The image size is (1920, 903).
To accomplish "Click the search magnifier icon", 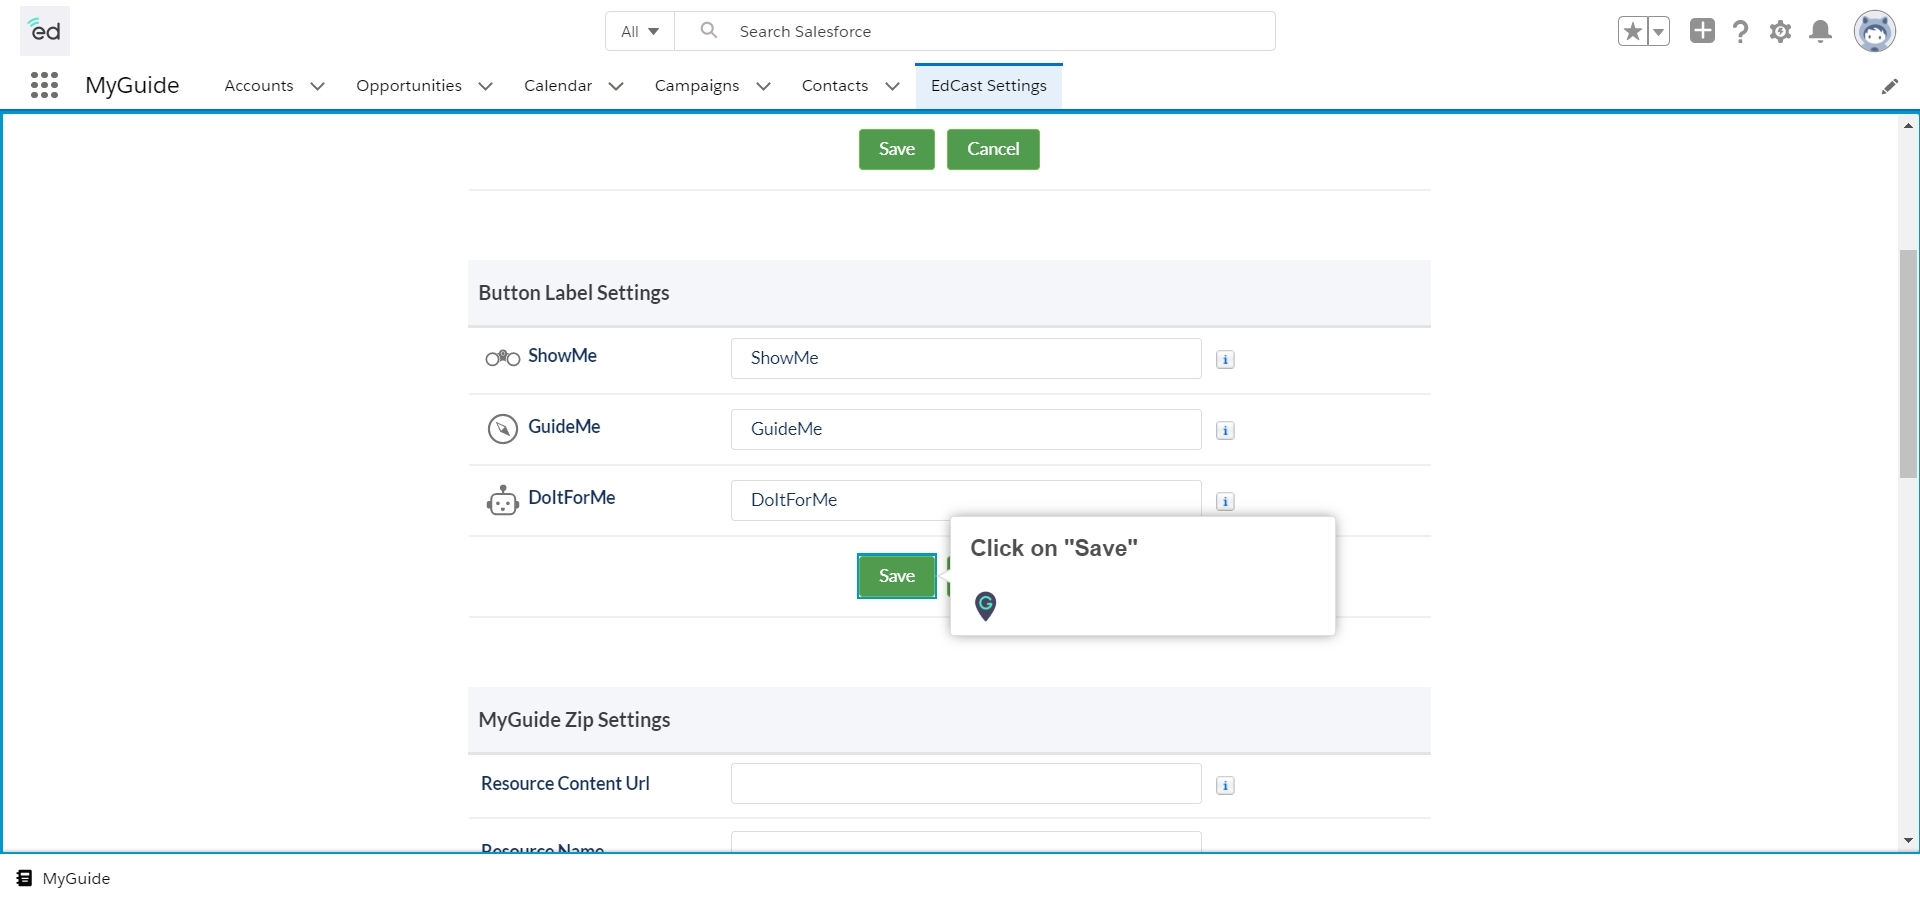I will point(709,30).
